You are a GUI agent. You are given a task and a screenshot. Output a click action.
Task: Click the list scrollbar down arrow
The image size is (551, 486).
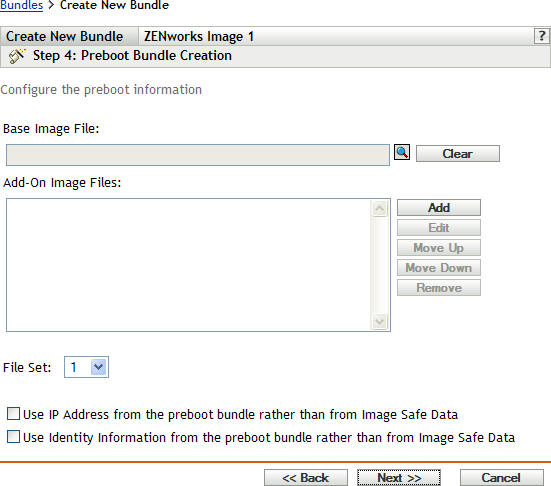380,321
